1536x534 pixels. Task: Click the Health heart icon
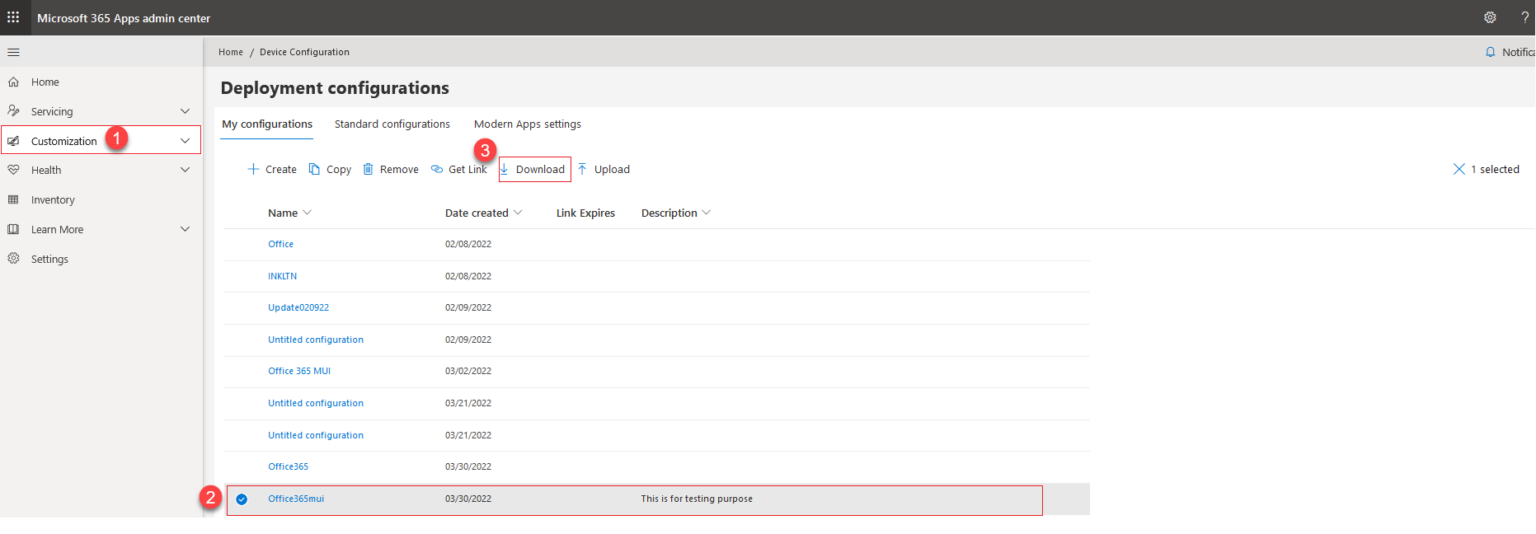13,170
